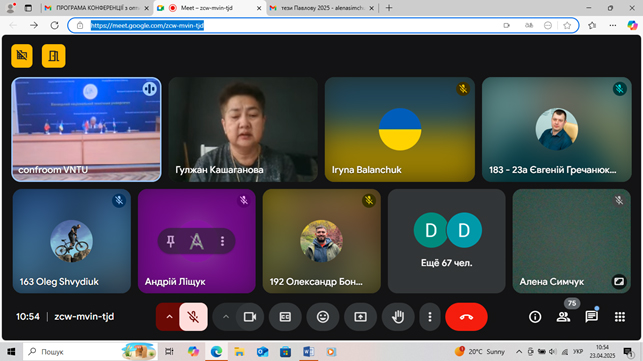This screenshot has width=643, height=361.
Task: Open volume control in system tray
Action: (553, 352)
